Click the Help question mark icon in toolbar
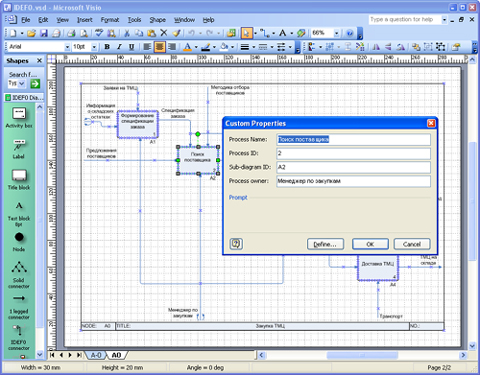Image resolution: width=480 pixels, height=375 pixels. pos(349,33)
